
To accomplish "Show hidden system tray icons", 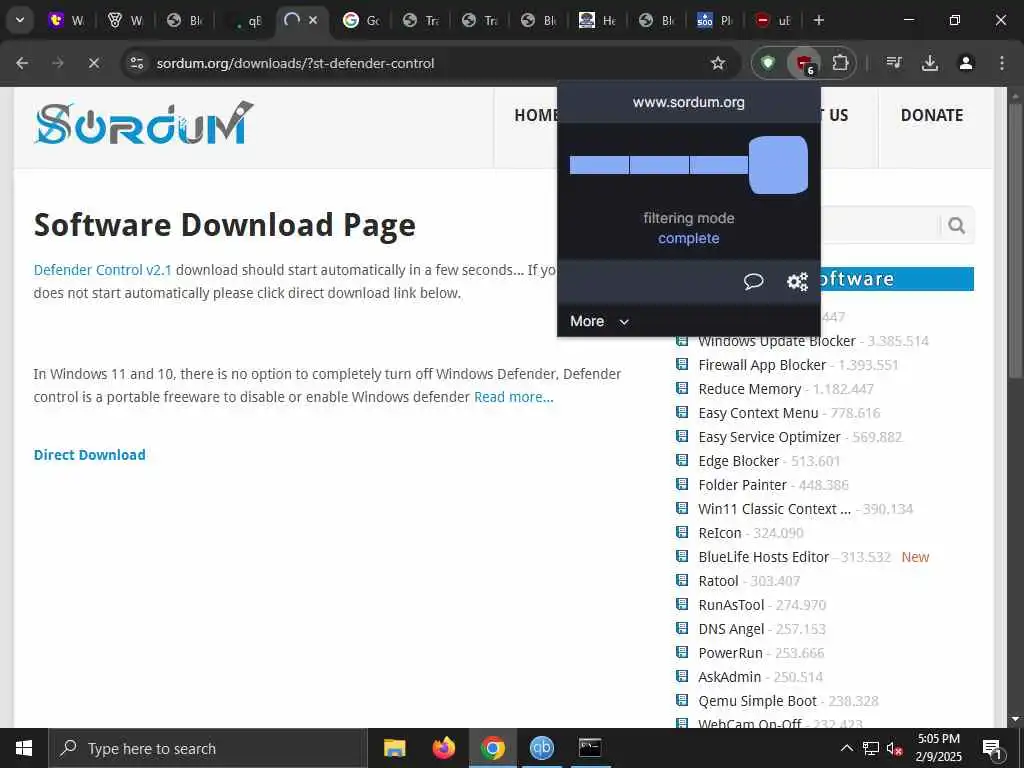I will click(846, 748).
